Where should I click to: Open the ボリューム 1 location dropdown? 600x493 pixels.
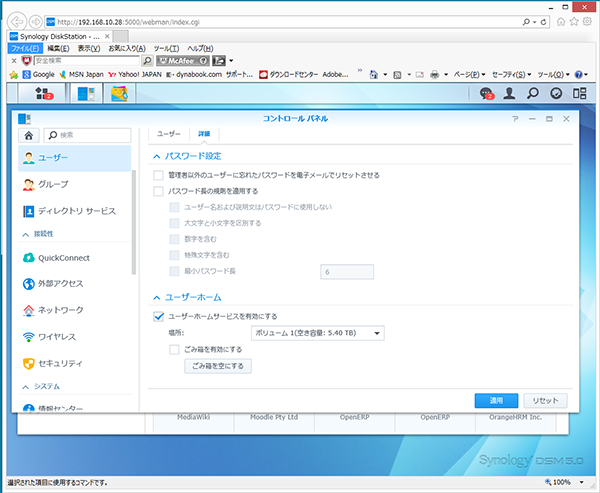tap(318, 333)
